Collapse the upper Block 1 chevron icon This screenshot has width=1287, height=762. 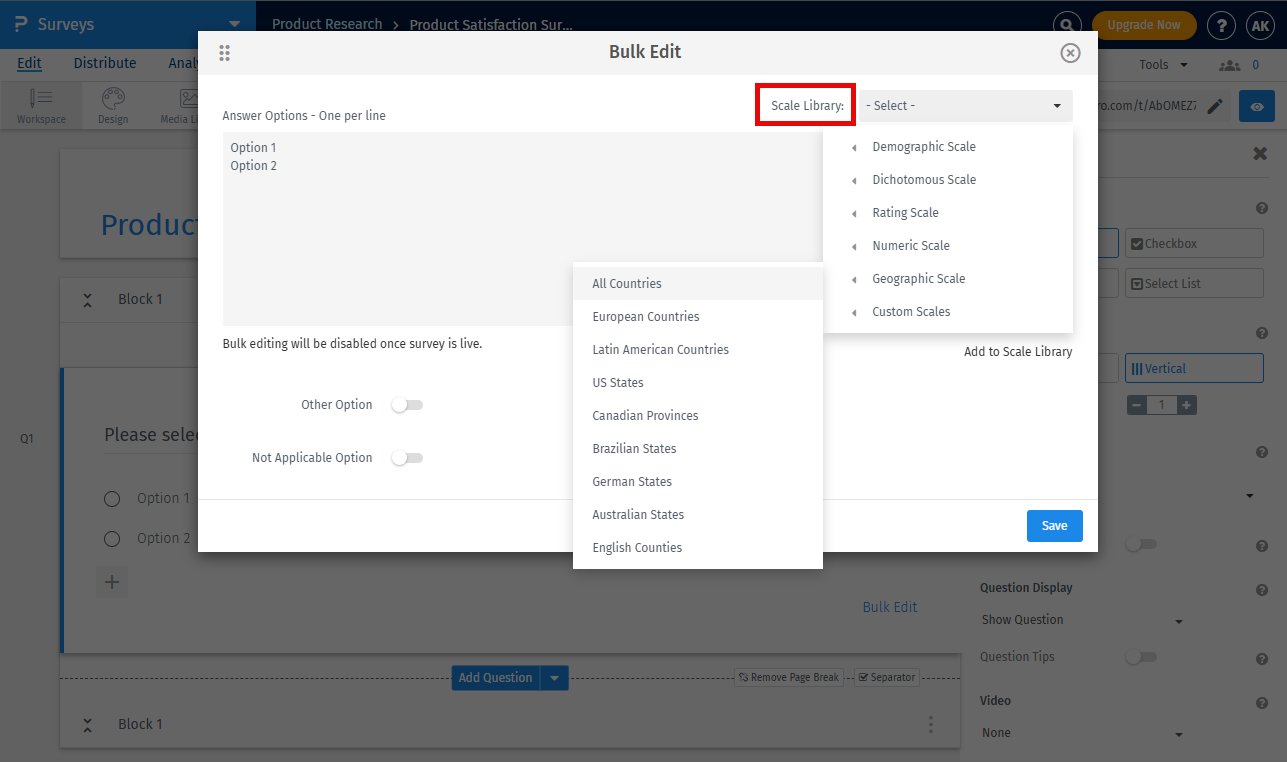pyautogui.click(x=88, y=299)
